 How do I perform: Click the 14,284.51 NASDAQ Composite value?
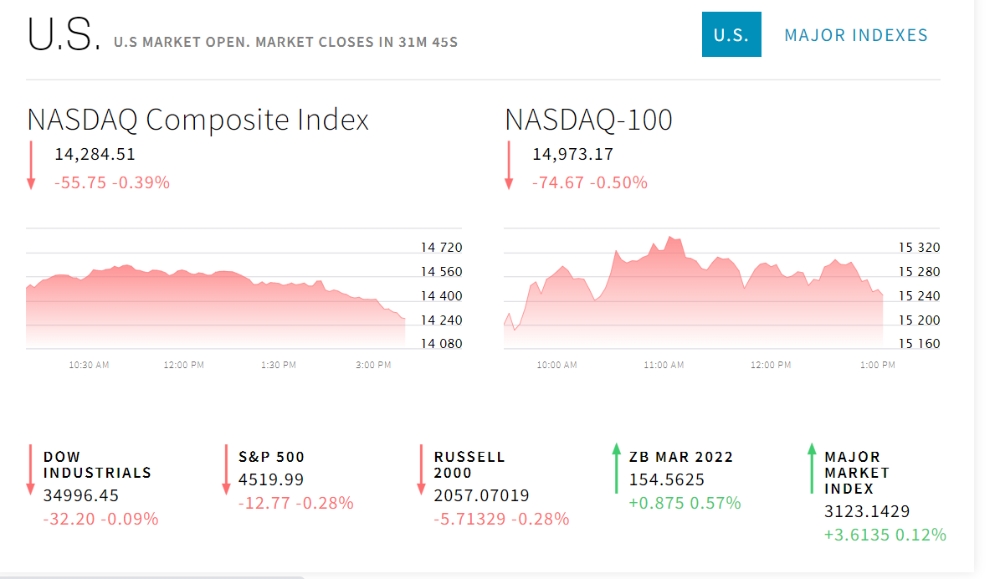tap(94, 154)
